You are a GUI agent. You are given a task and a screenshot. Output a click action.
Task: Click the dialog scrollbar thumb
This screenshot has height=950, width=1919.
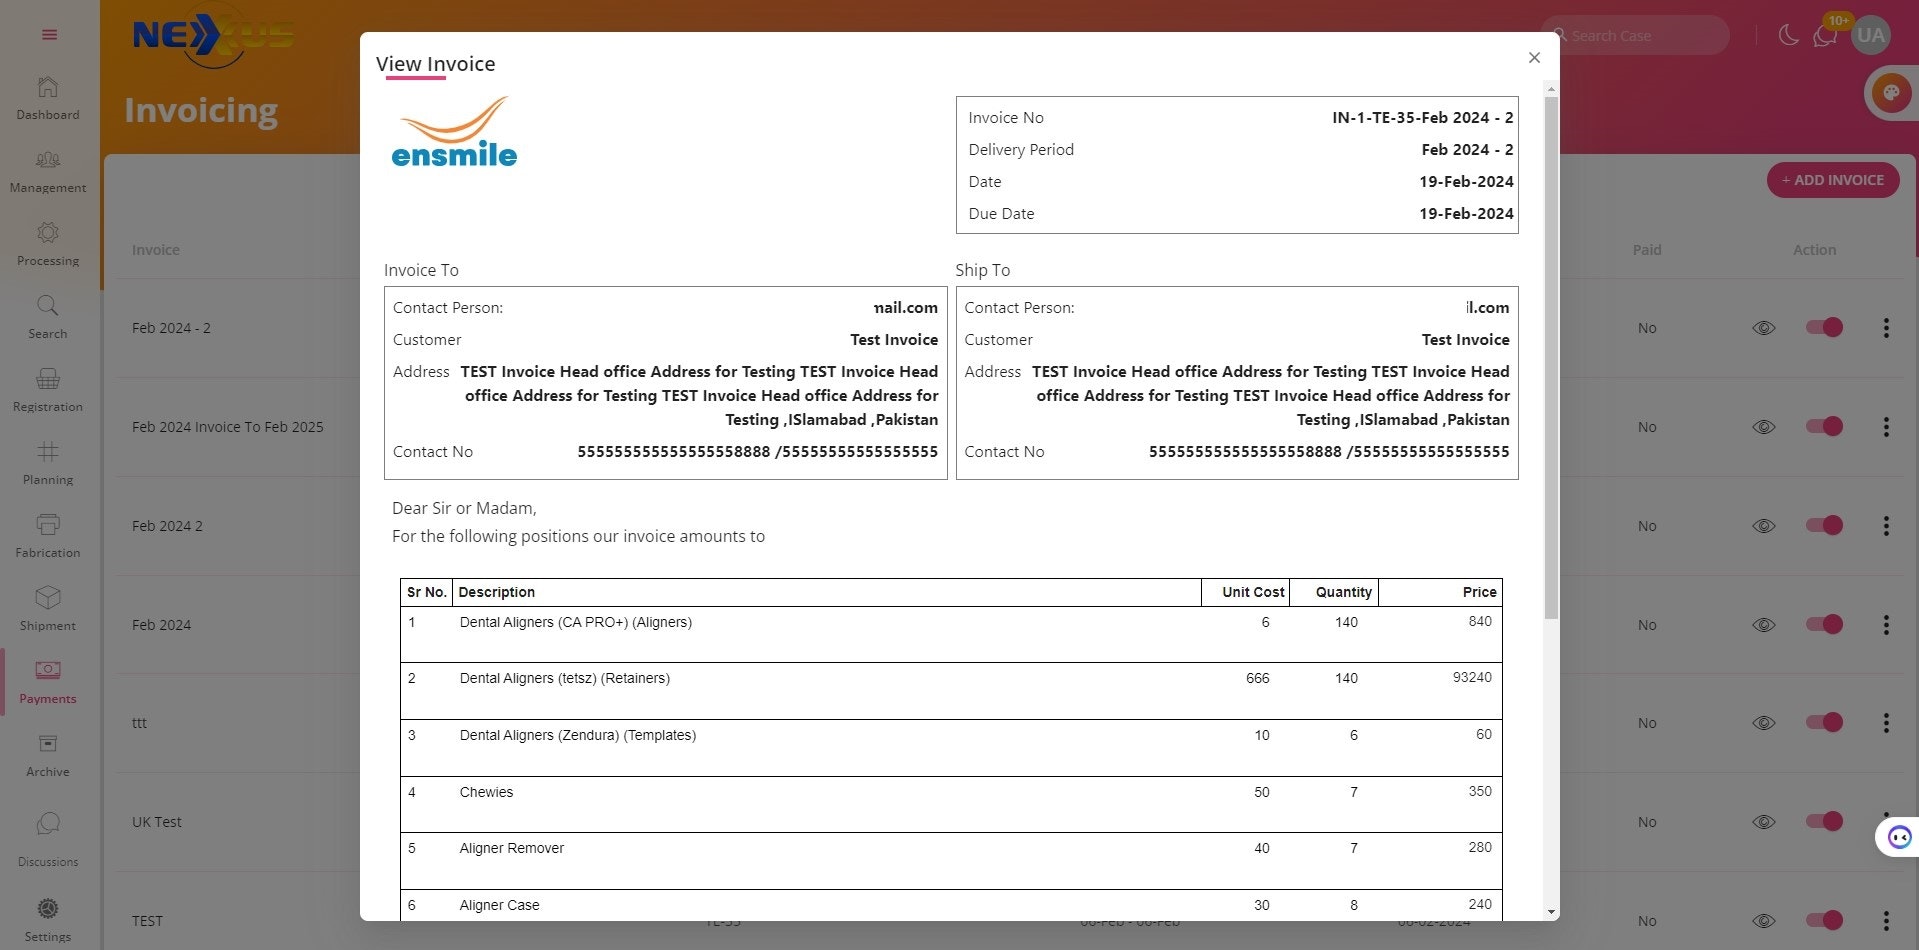tap(1551, 358)
